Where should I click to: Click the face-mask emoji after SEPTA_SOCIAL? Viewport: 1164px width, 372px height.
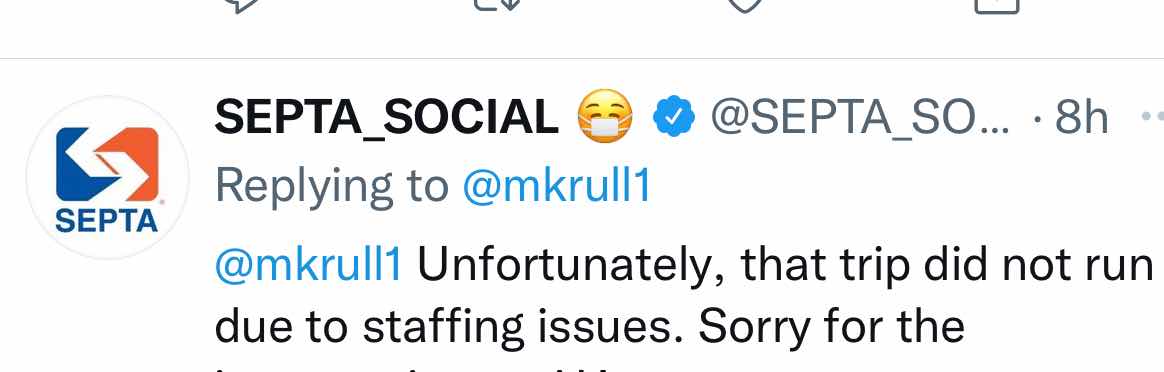point(604,117)
